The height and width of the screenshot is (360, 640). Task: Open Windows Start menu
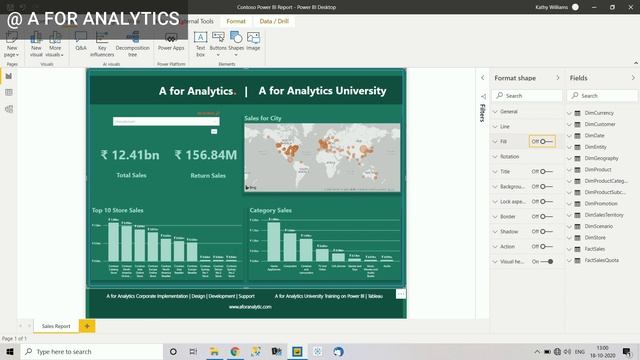[10, 351]
